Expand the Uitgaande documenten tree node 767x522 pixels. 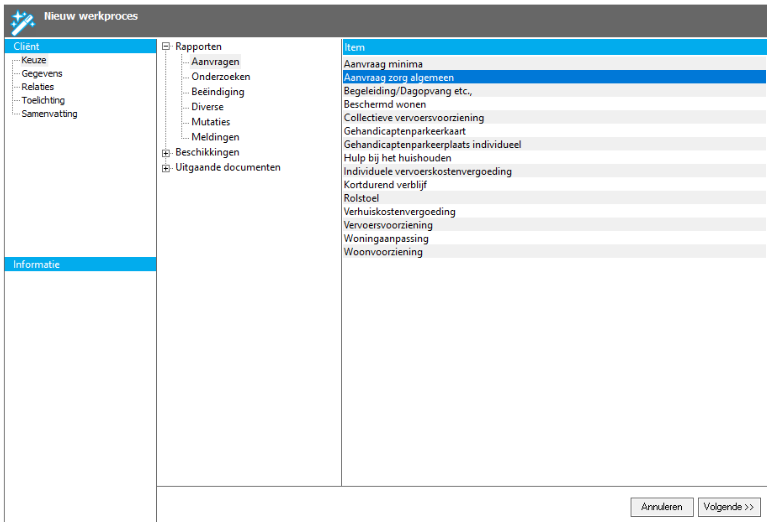point(166,167)
